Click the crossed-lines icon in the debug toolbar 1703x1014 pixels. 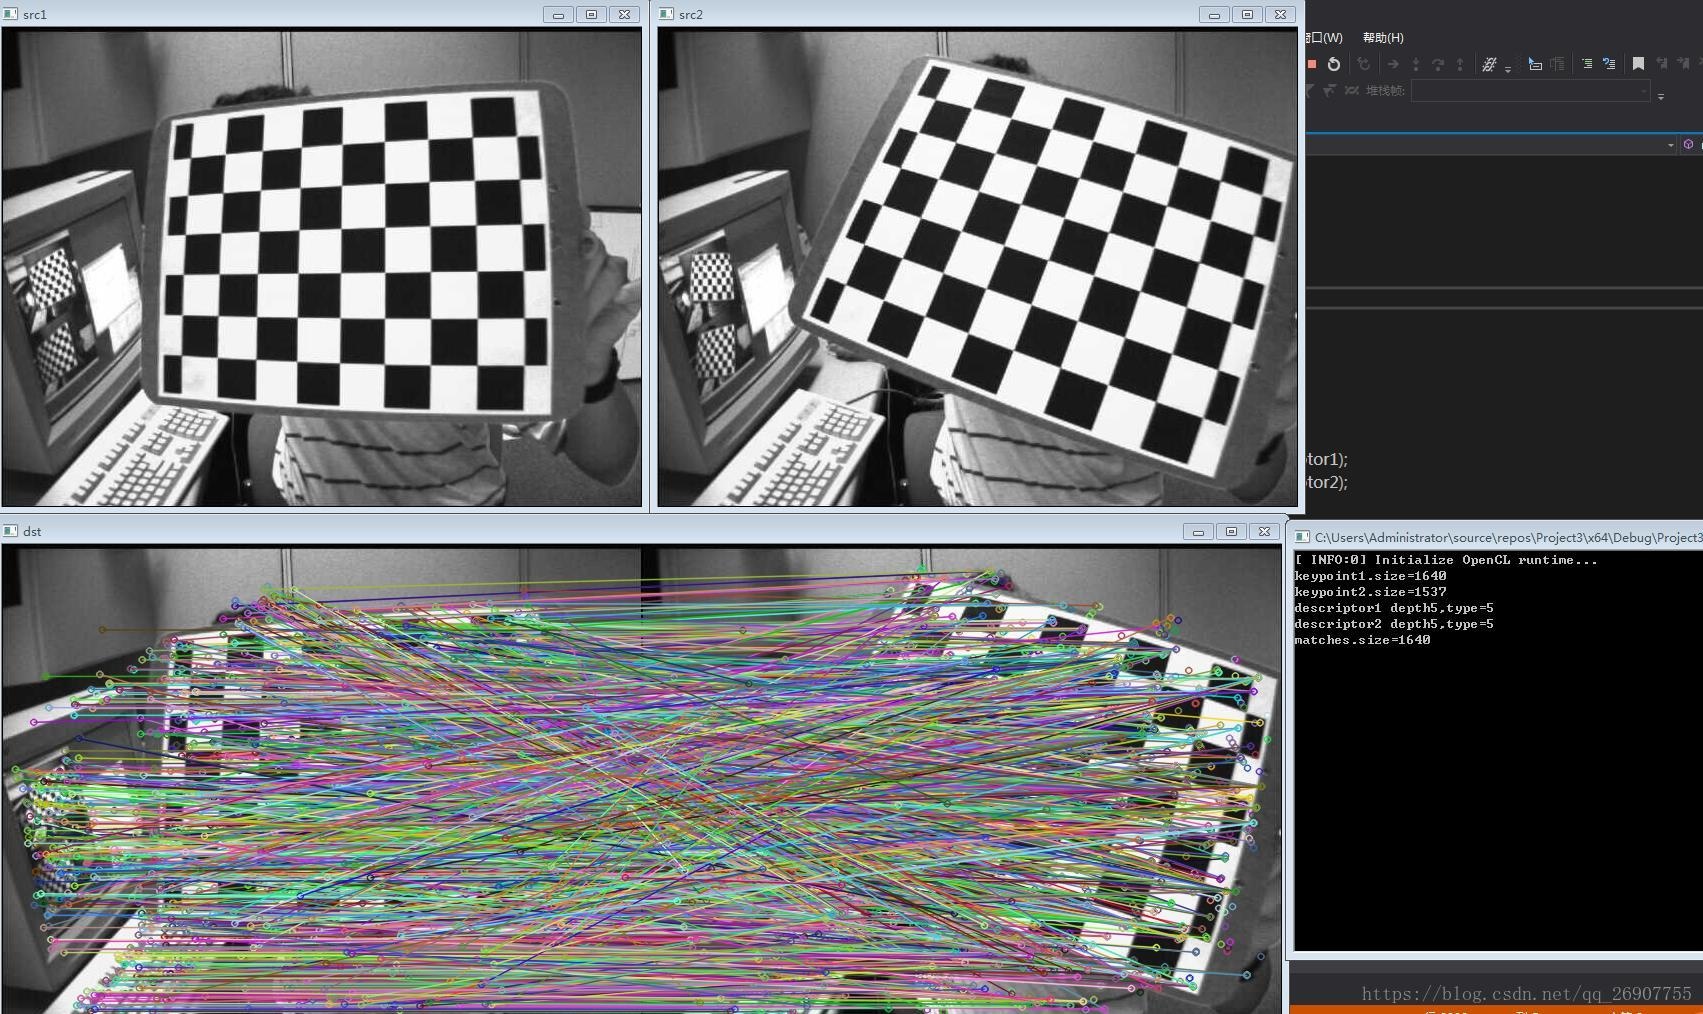pos(1489,64)
